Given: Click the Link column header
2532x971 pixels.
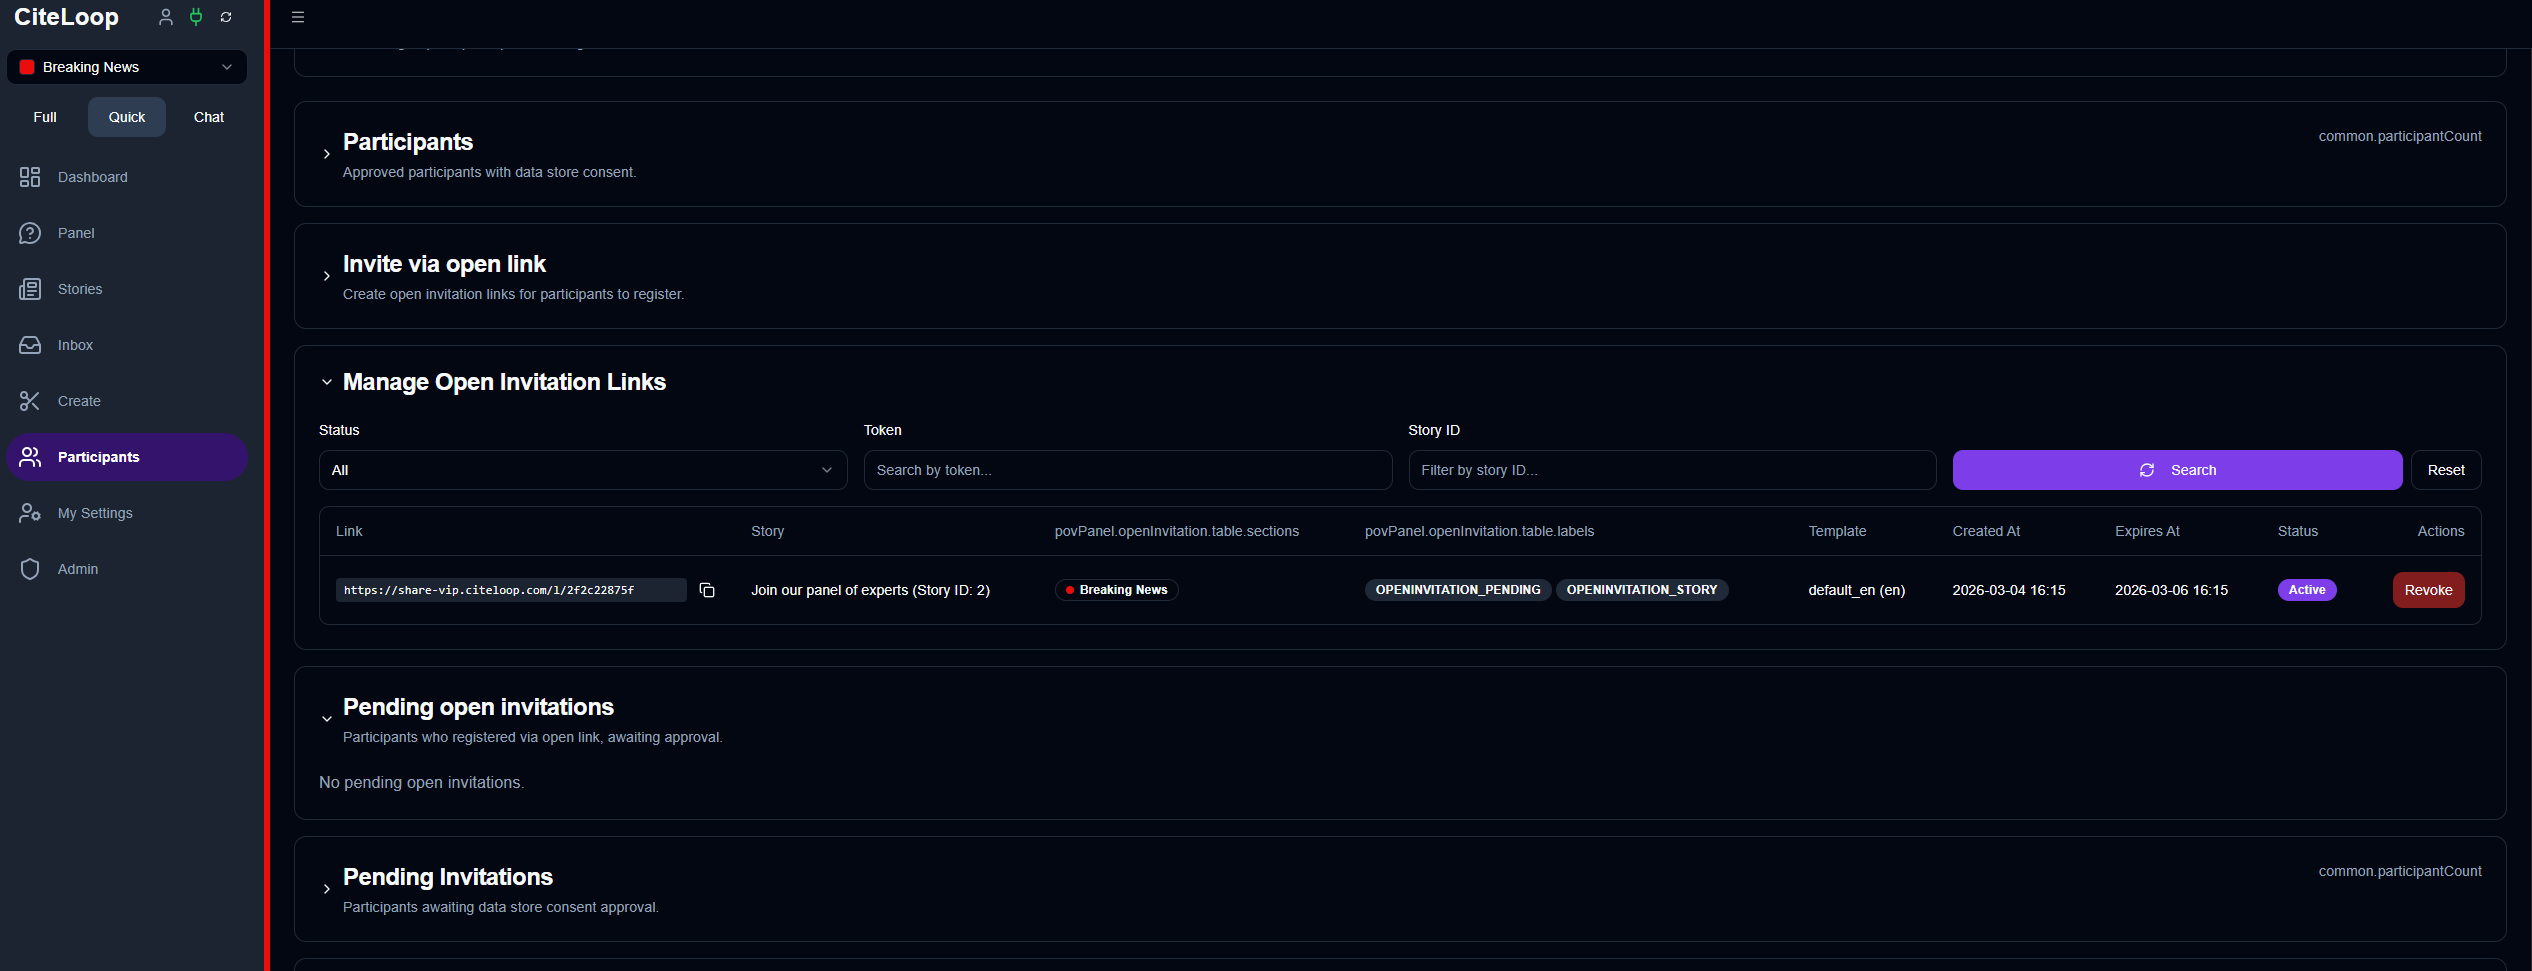Looking at the screenshot, I should tap(349, 531).
